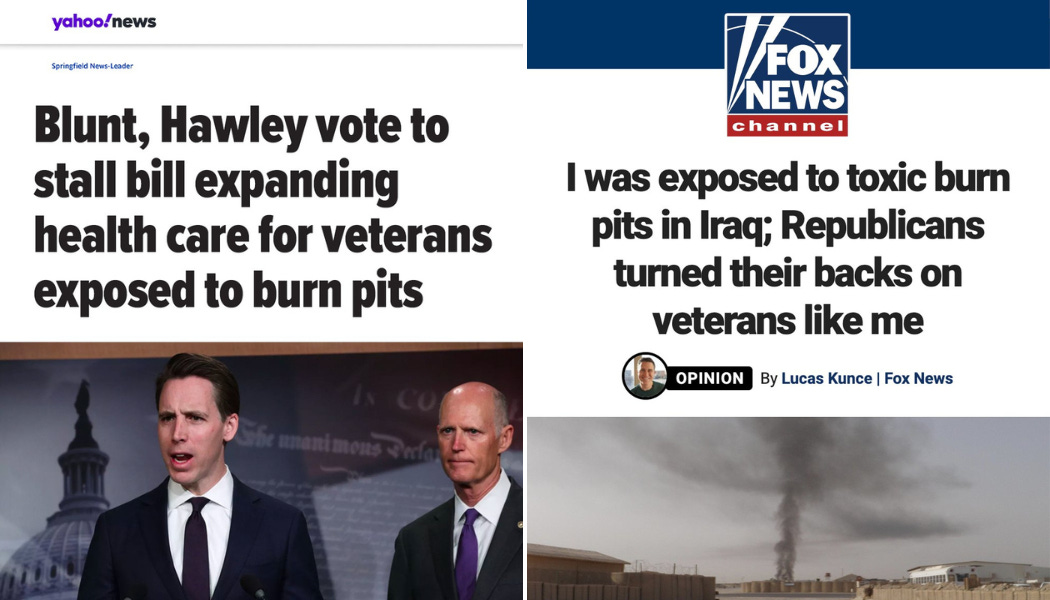Click the Fox News Channel logo
This screenshot has height=600, width=1050.
(787, 74)
